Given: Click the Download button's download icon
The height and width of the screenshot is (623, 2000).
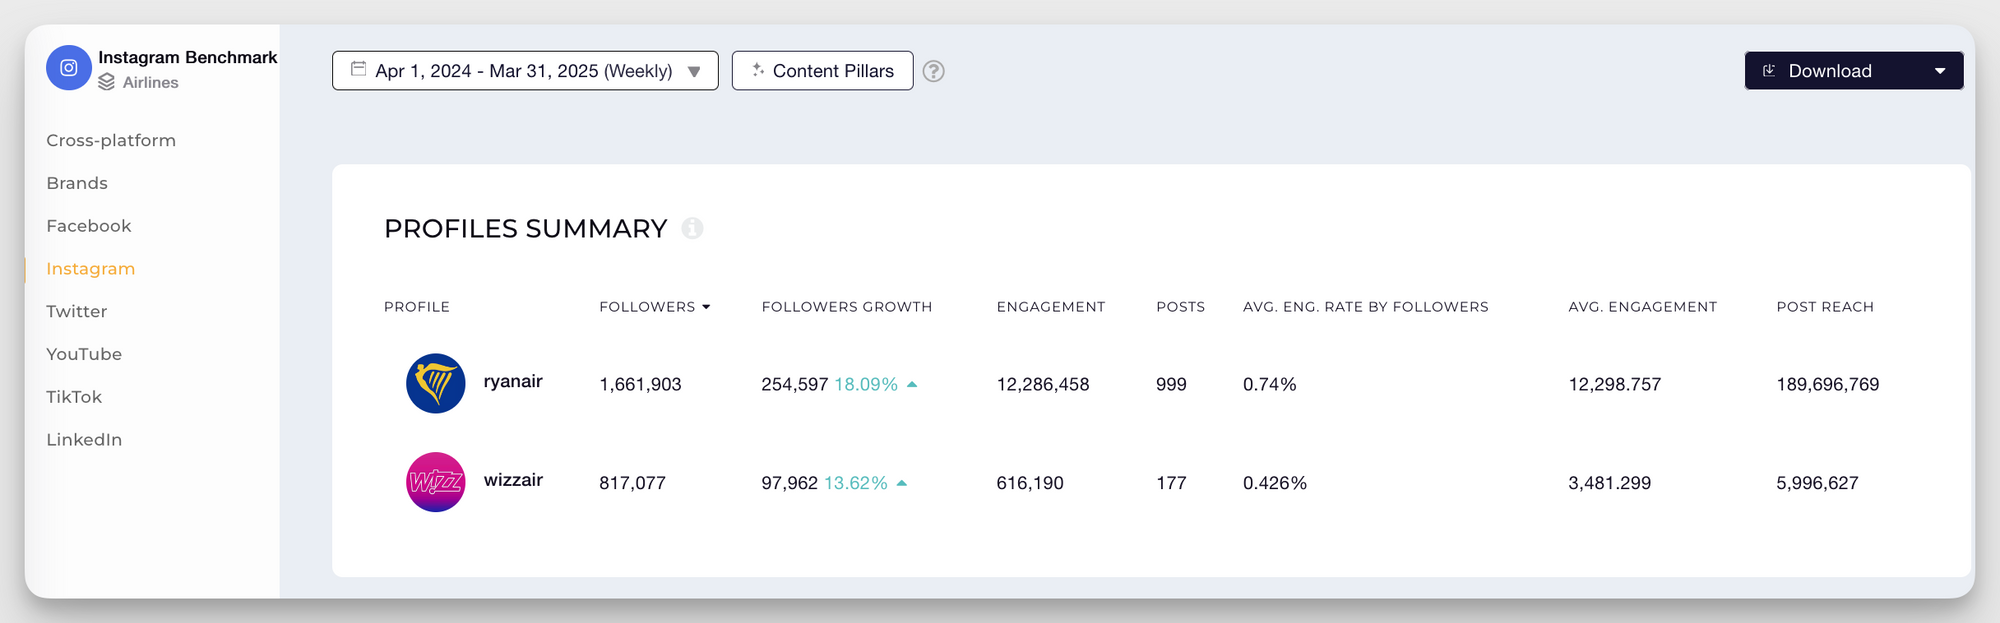Looking at the screenshot, I should [1769, 71].
